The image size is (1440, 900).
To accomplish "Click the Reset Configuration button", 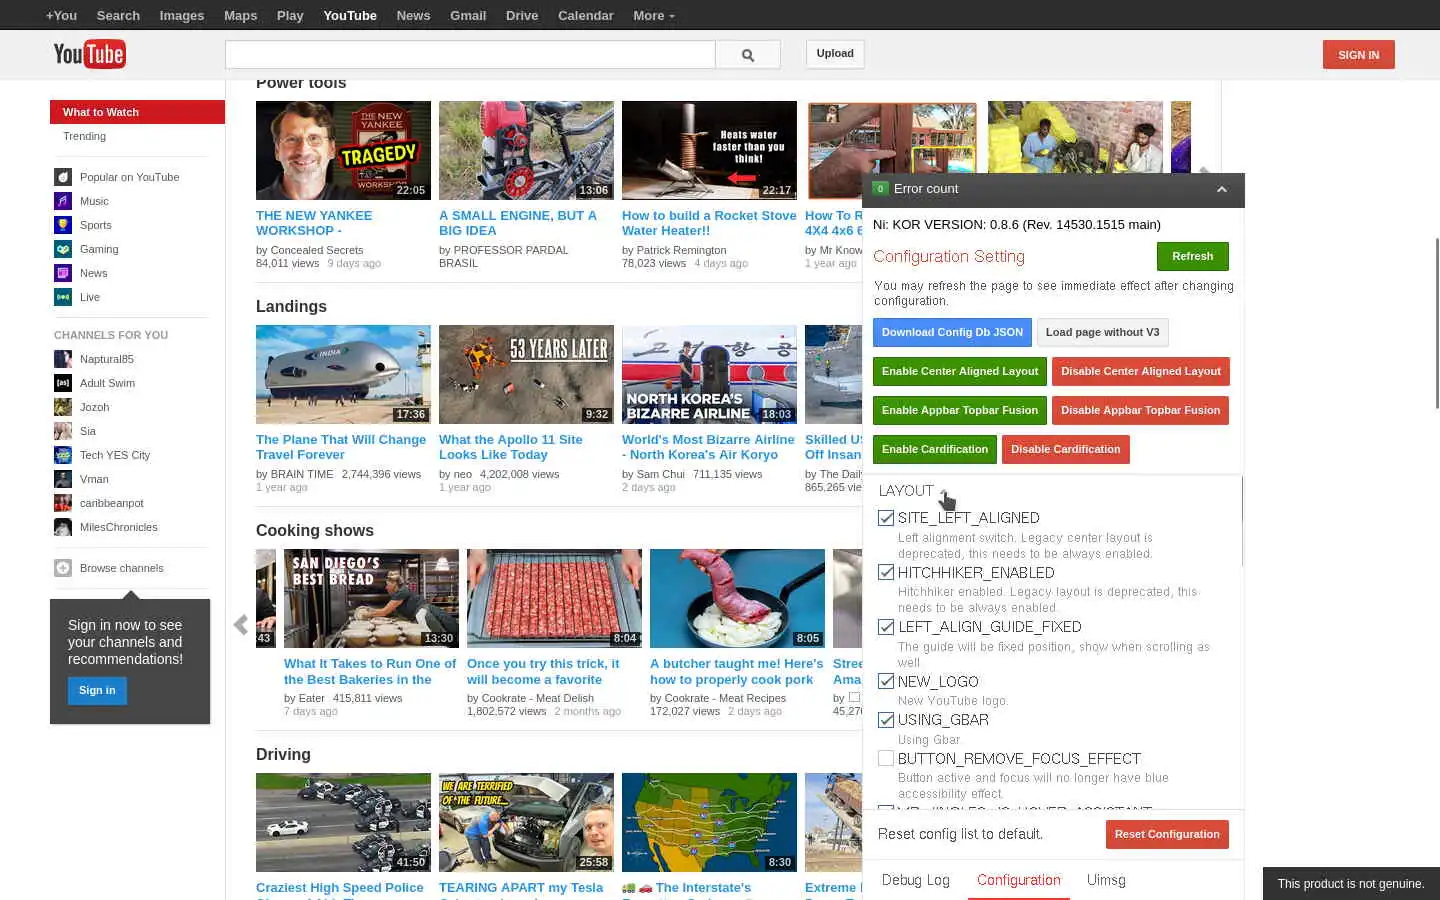I will [1167, 834].
